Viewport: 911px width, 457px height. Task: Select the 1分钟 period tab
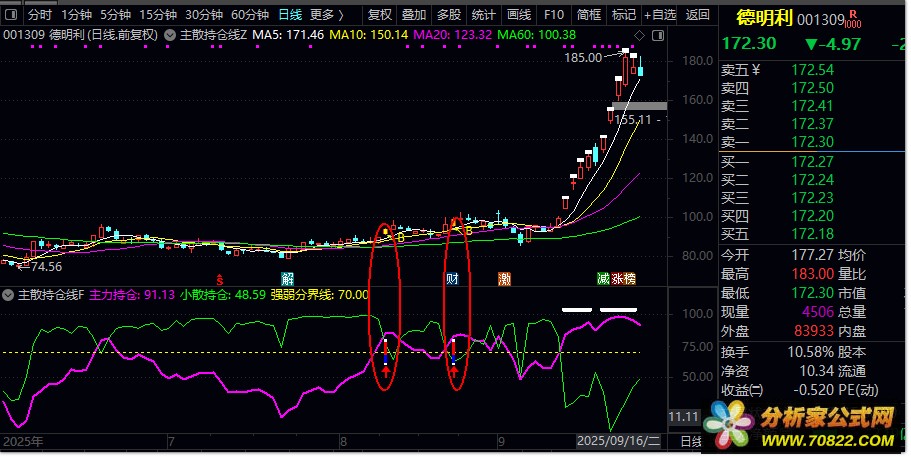tap(77, 15)
